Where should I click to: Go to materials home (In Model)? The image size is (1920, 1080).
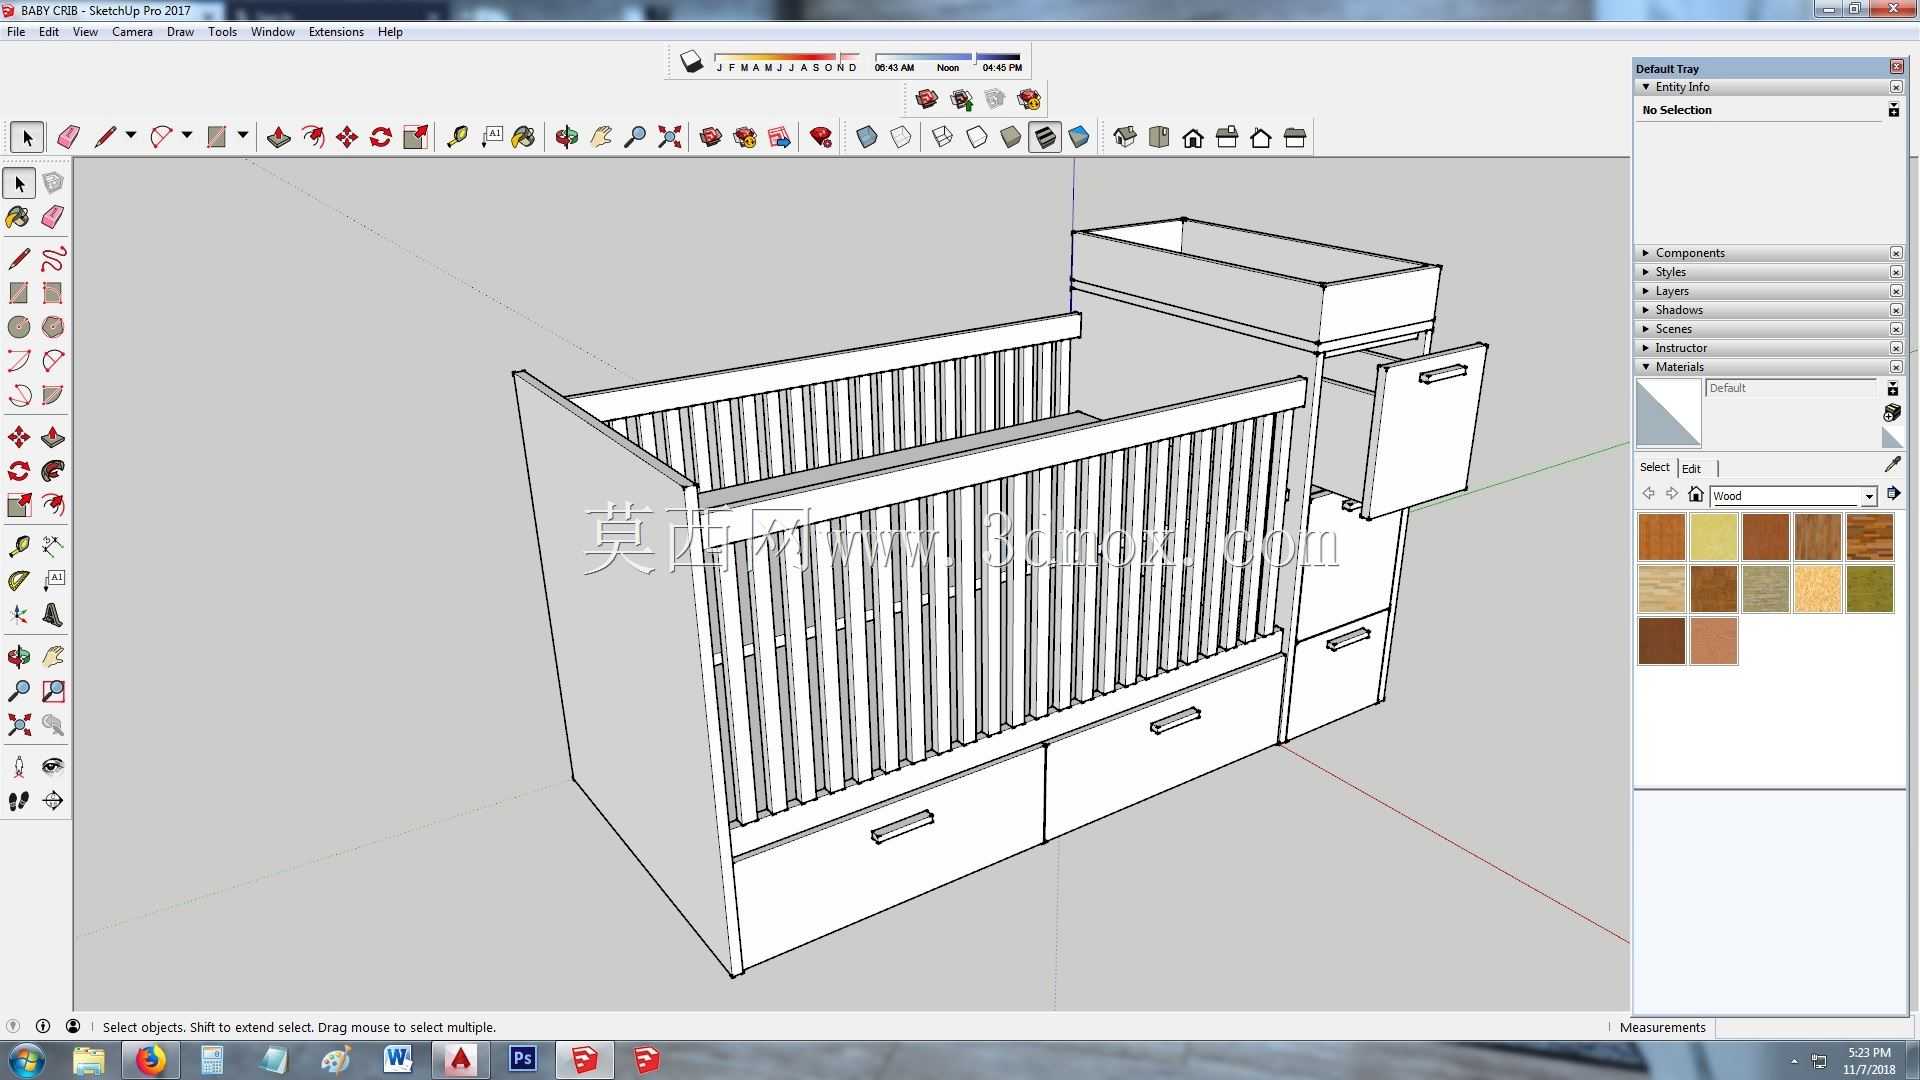point(1695,494)
